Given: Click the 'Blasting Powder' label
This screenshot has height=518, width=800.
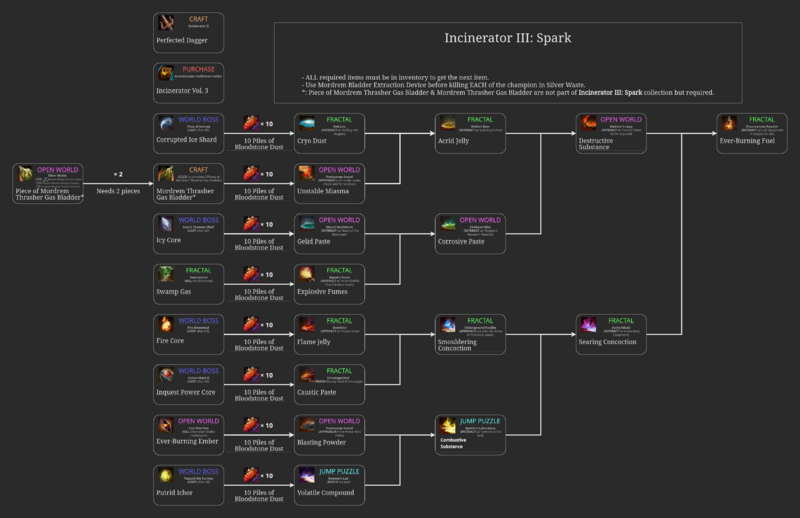Looking at the screenshot, I should click(321, 442).
